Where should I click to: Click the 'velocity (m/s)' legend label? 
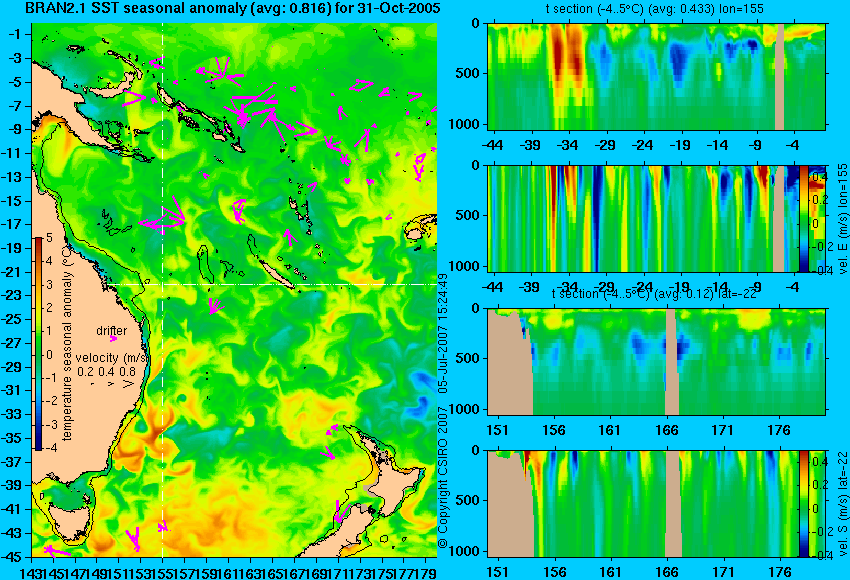pyautogui.click(x=112, y=358)
